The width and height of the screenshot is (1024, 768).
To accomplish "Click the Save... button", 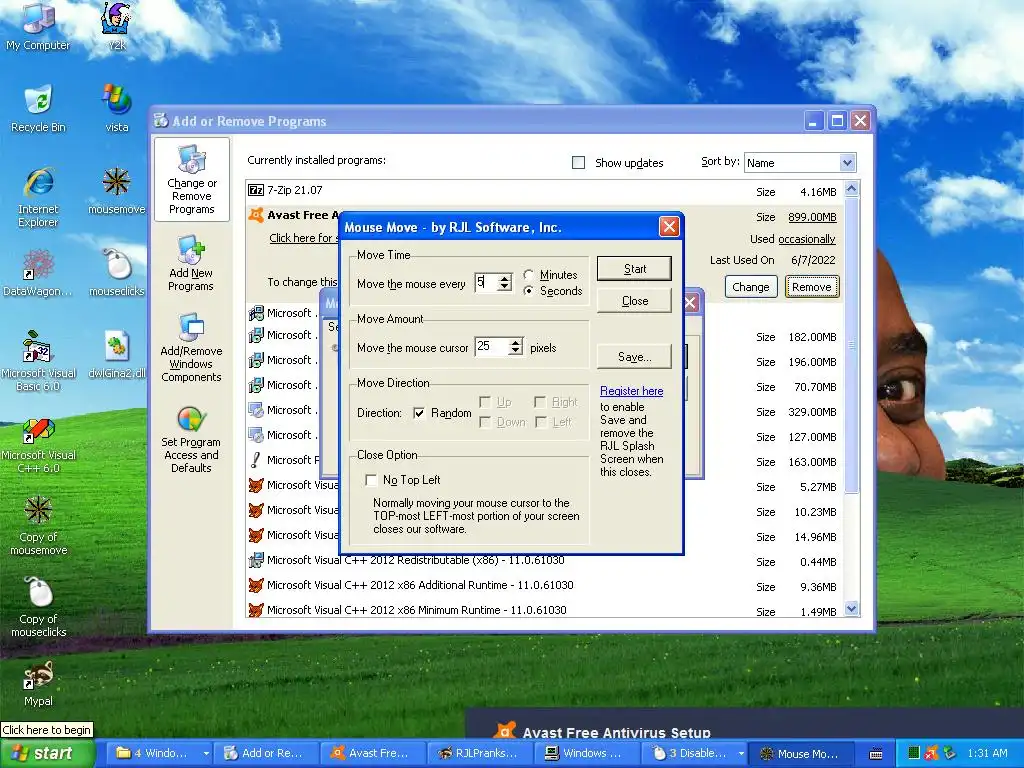I will tap(634, 357).
